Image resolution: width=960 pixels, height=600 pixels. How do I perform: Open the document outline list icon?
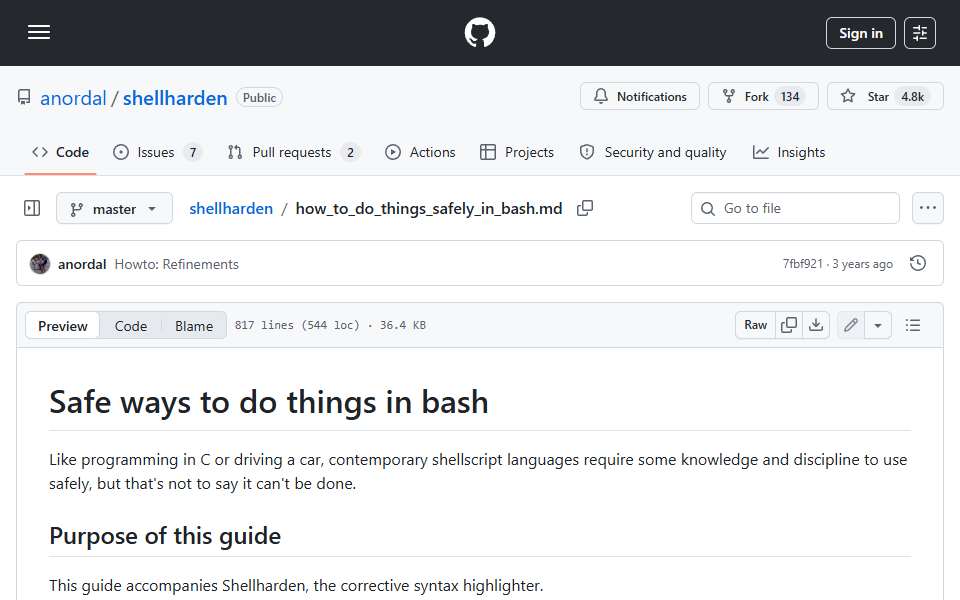point(913,325)
